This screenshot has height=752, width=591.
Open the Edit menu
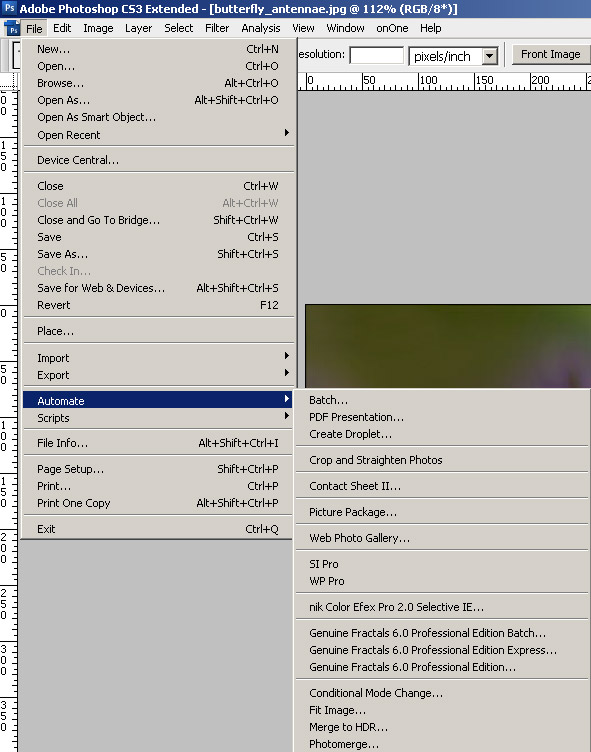(62, 28)
